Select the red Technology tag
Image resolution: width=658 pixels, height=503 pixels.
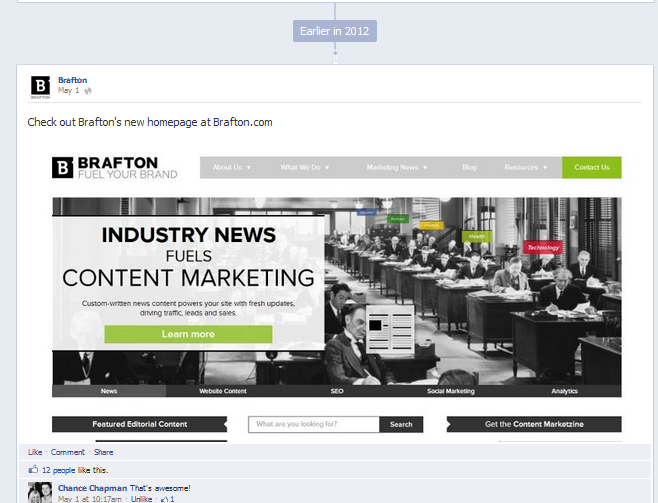click(543, 248)
